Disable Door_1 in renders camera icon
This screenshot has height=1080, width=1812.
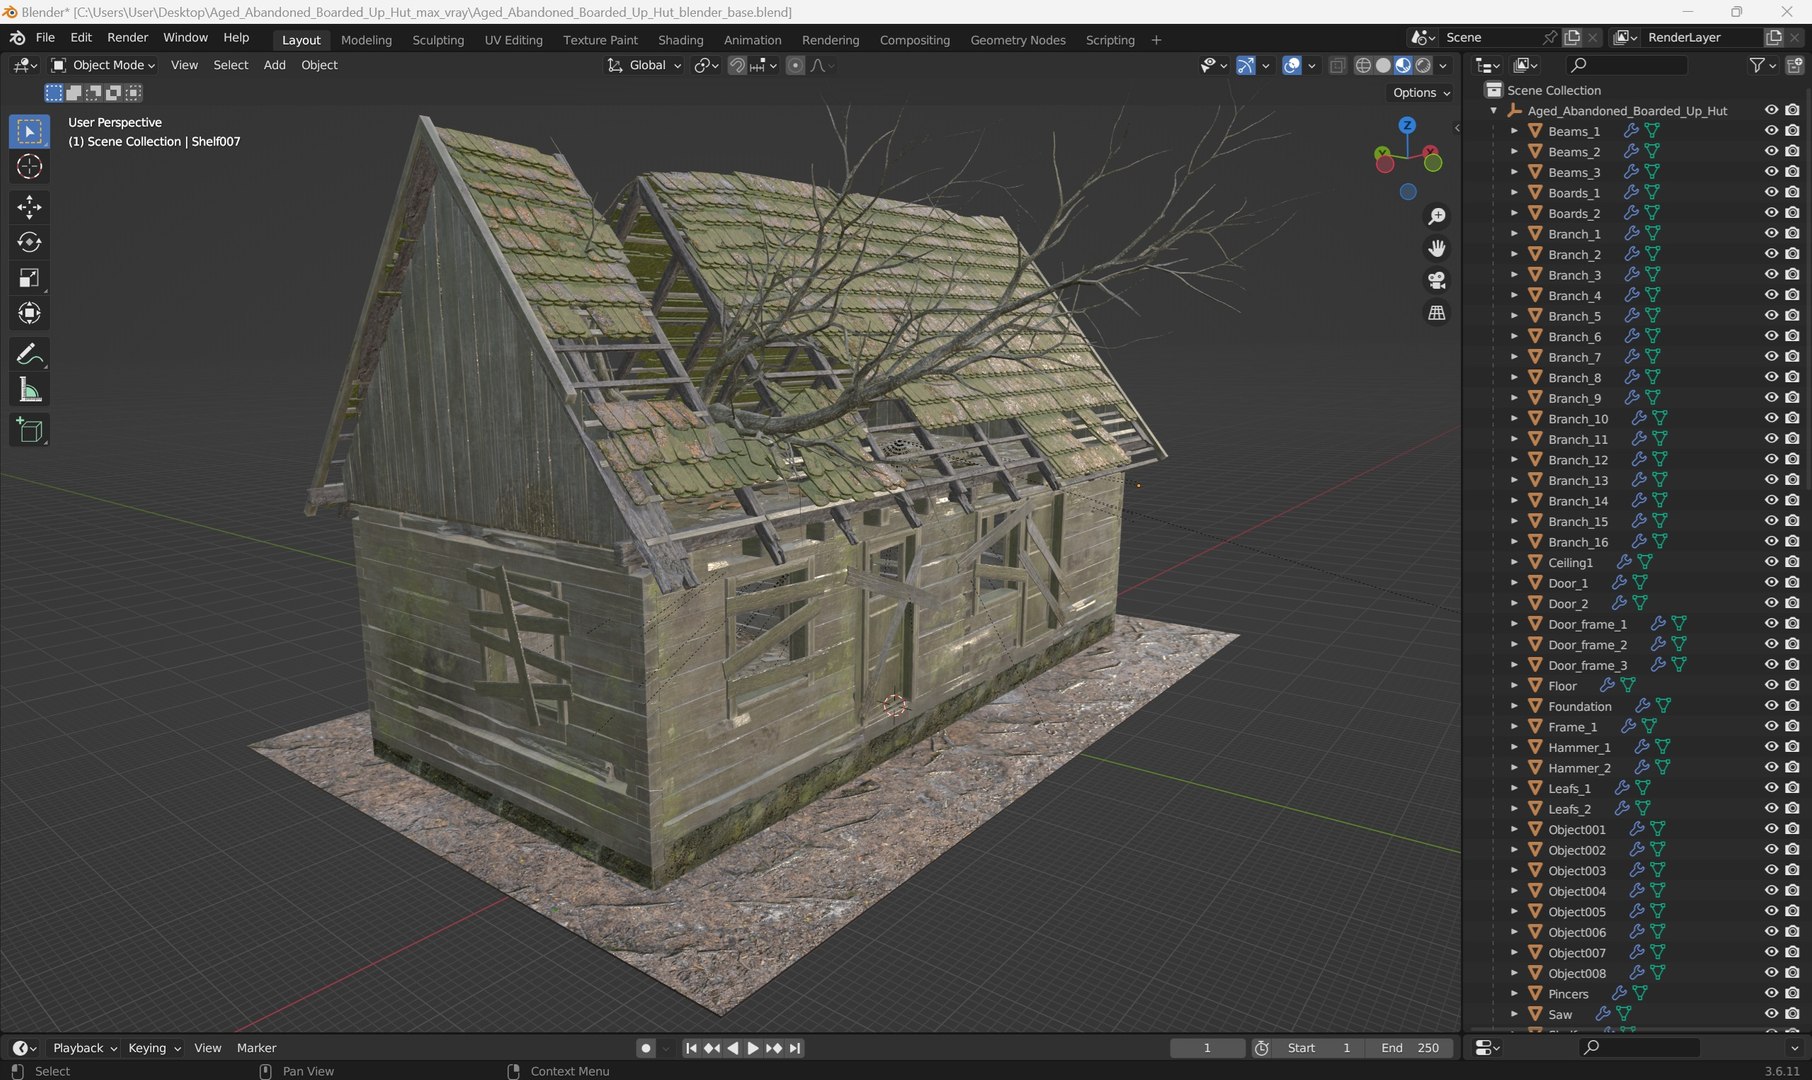[x=1792, y=583]
